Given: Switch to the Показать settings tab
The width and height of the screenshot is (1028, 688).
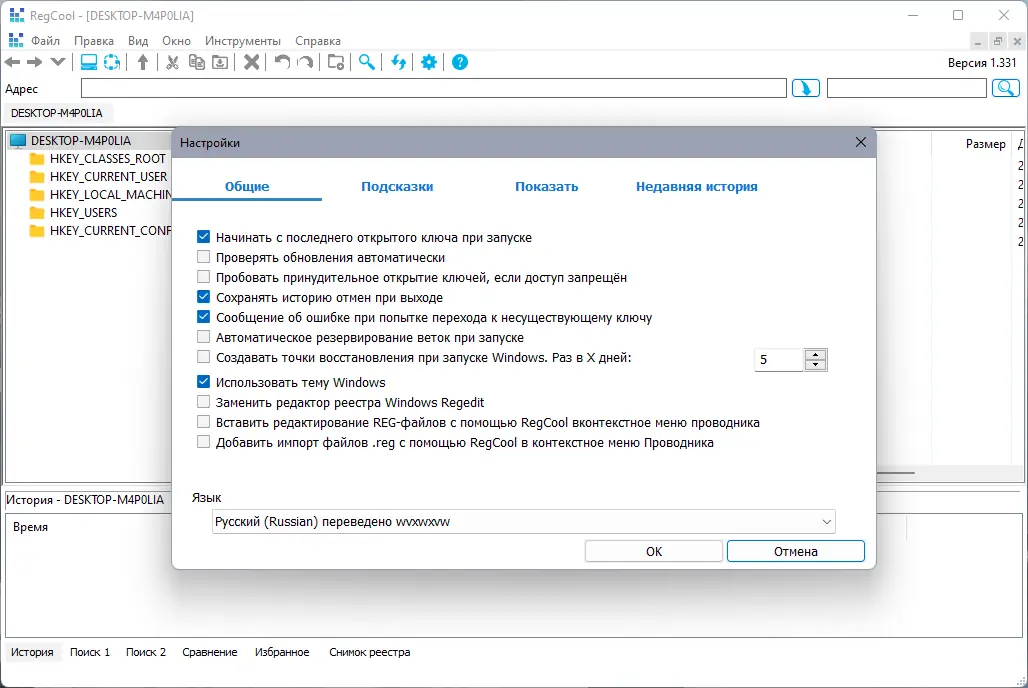Looking at the screenshot, I should pyautogui.click(x=547, y=186).
